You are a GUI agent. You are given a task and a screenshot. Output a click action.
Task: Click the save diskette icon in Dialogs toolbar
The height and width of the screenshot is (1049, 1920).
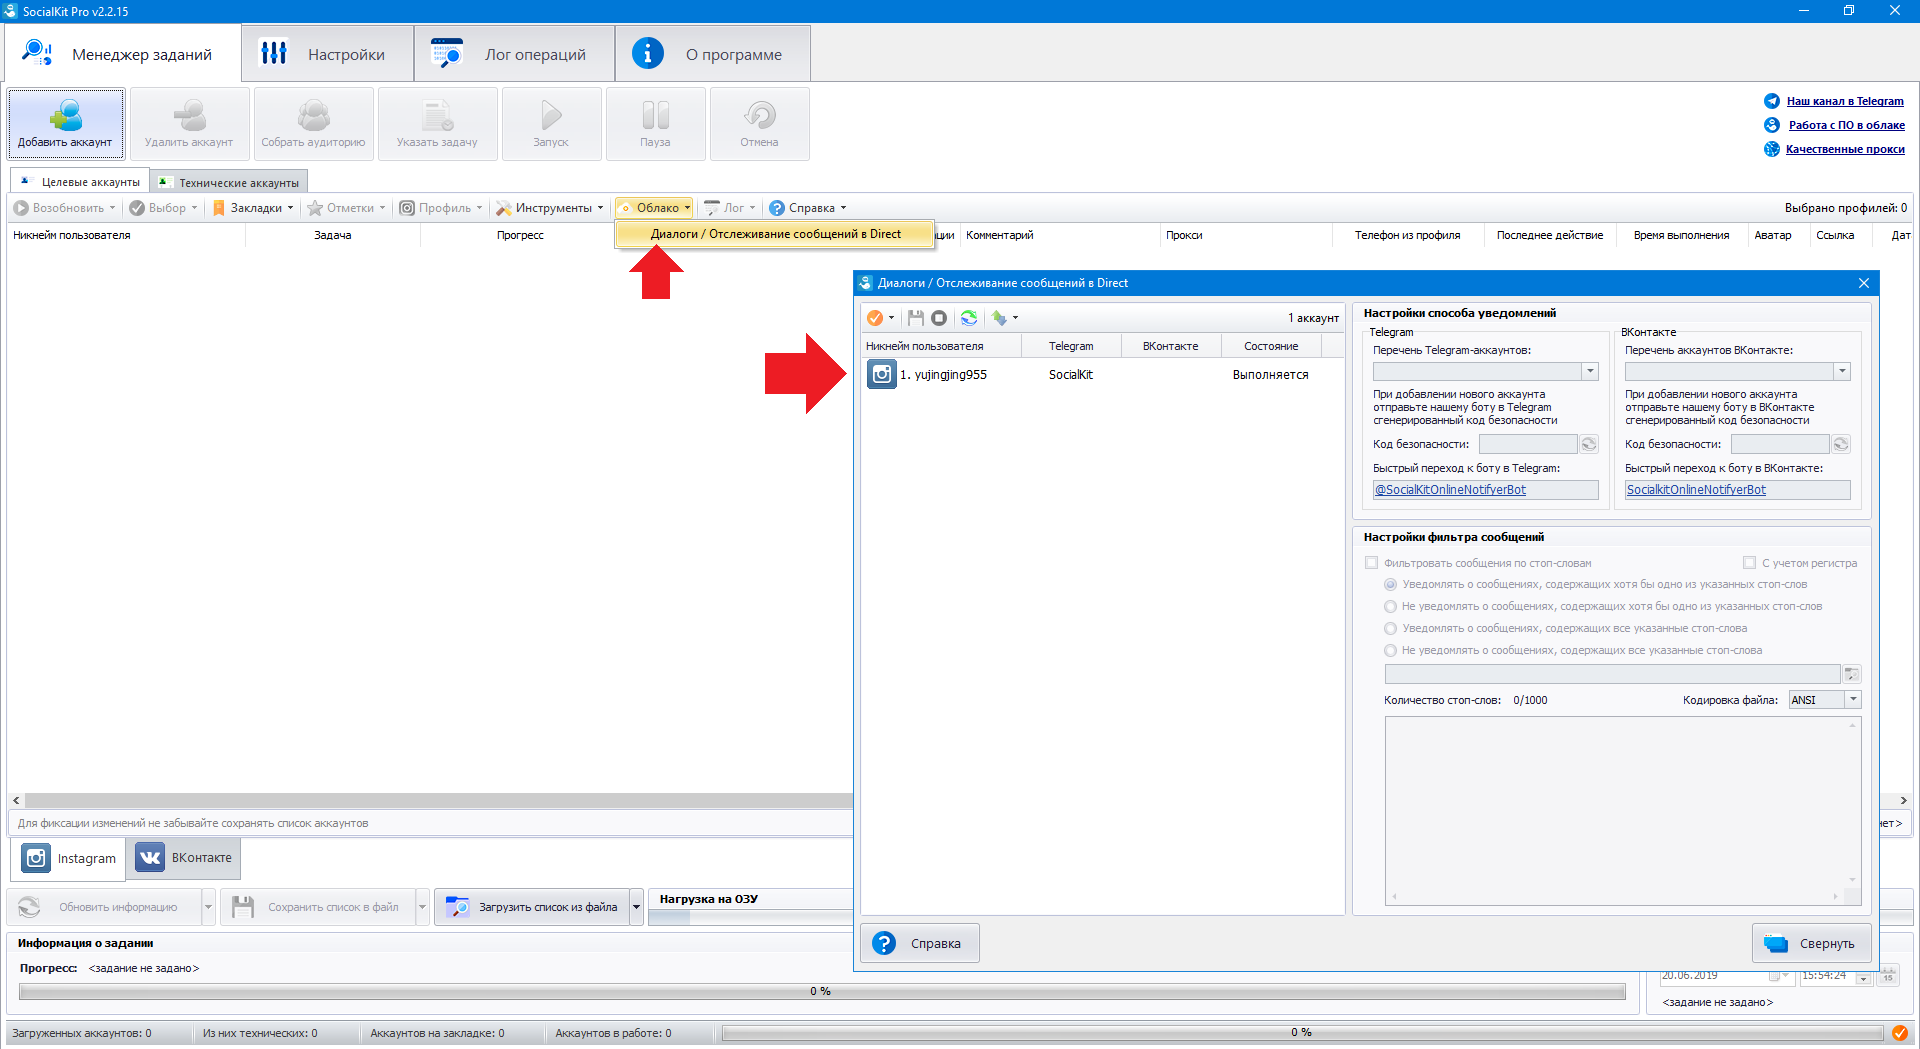(915, 318)
